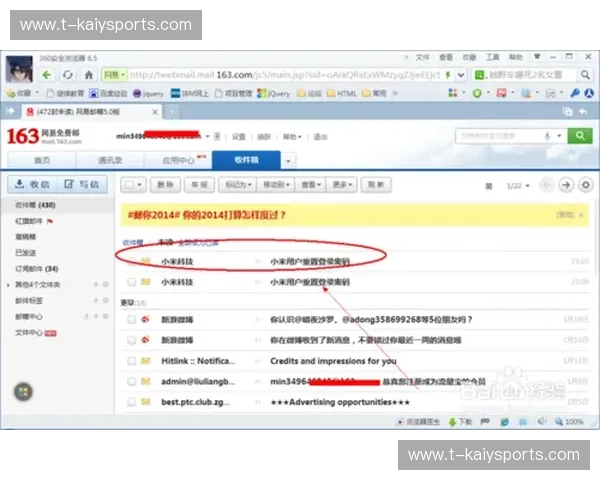
Task: Check the second 小米科技 mail checkbox
Action: (132, 282)
